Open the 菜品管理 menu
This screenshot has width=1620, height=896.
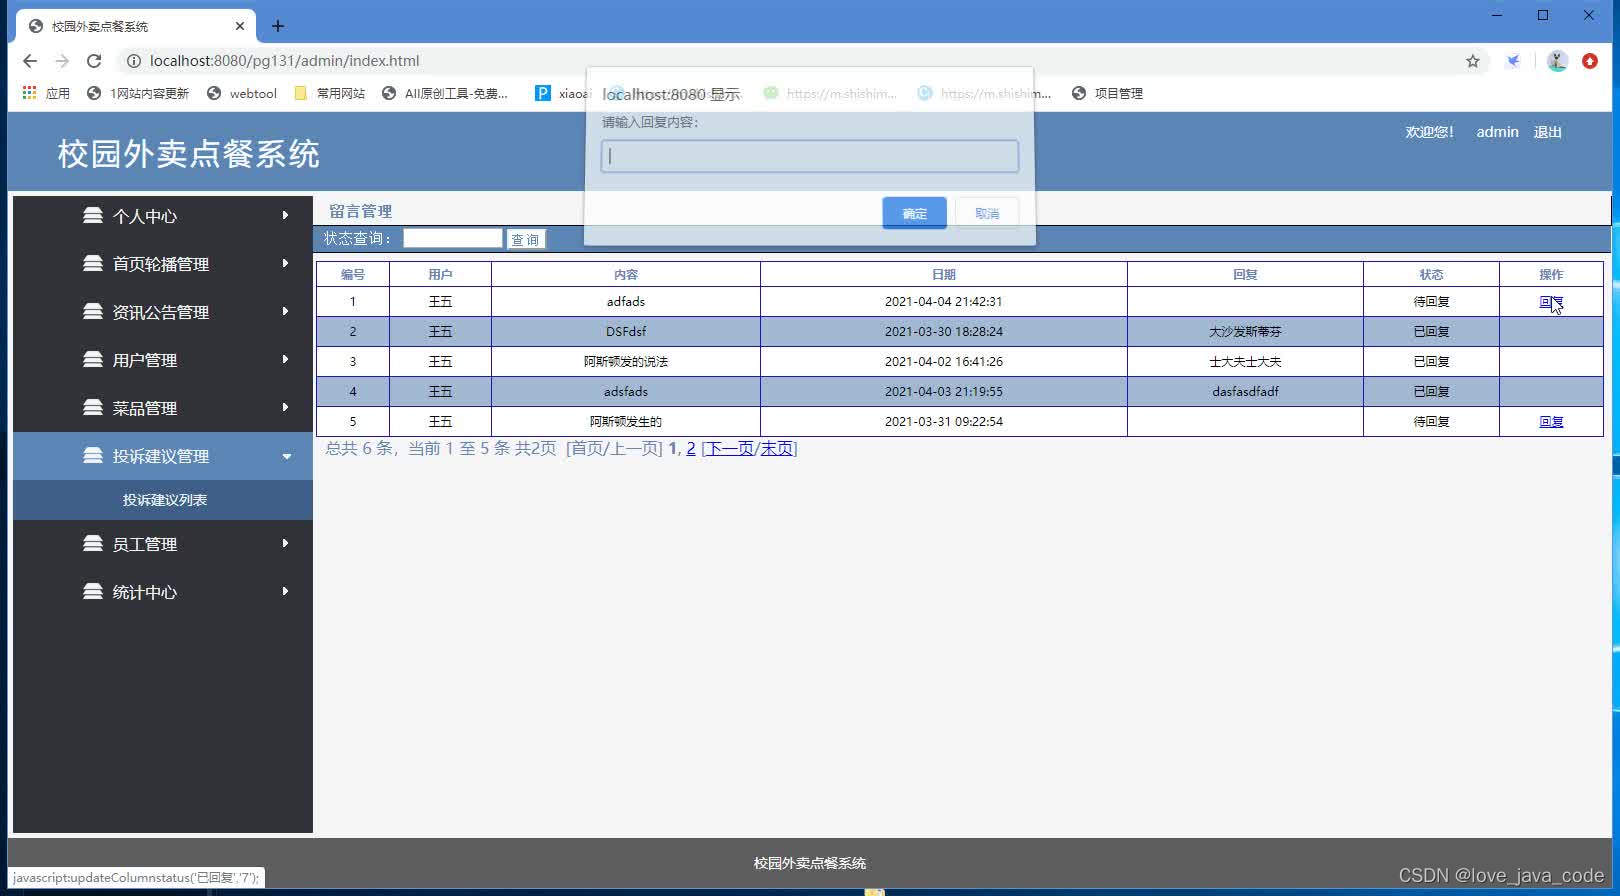(x=163, y=408)
